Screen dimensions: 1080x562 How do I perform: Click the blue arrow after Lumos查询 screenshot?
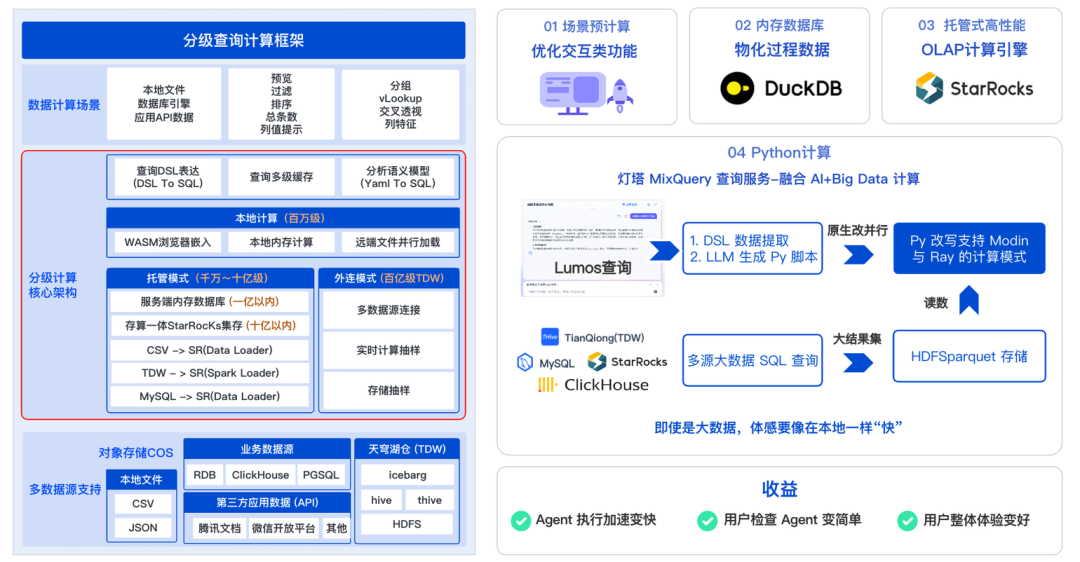[x=664, y=251]
